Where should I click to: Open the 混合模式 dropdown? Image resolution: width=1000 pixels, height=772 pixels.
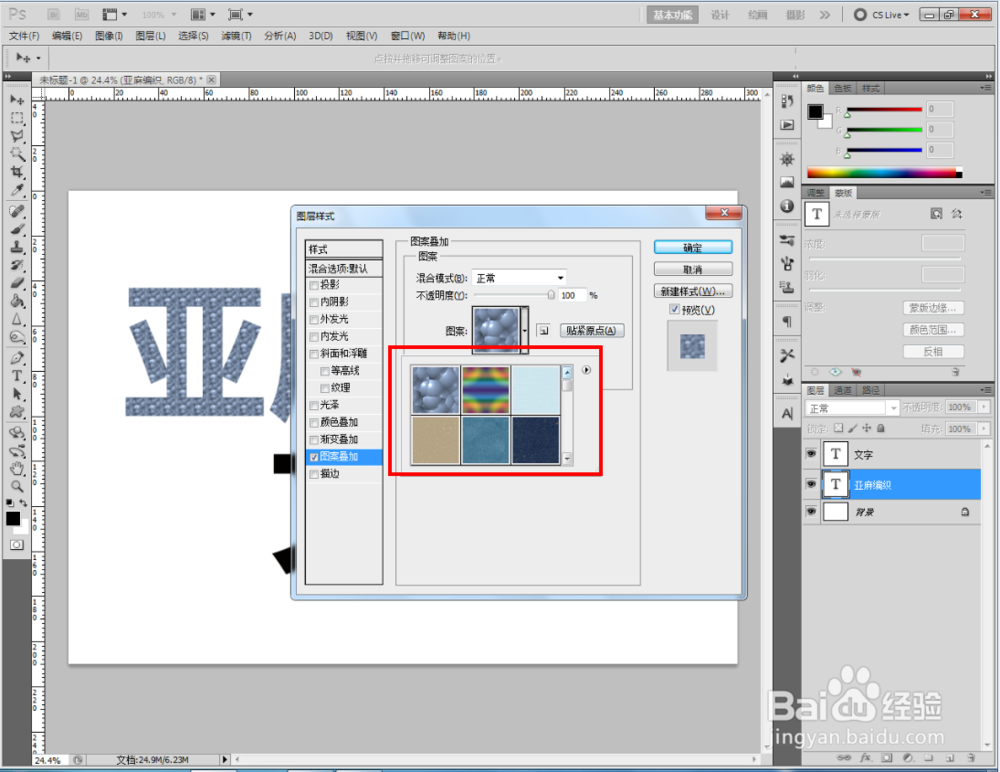[519, 278]
